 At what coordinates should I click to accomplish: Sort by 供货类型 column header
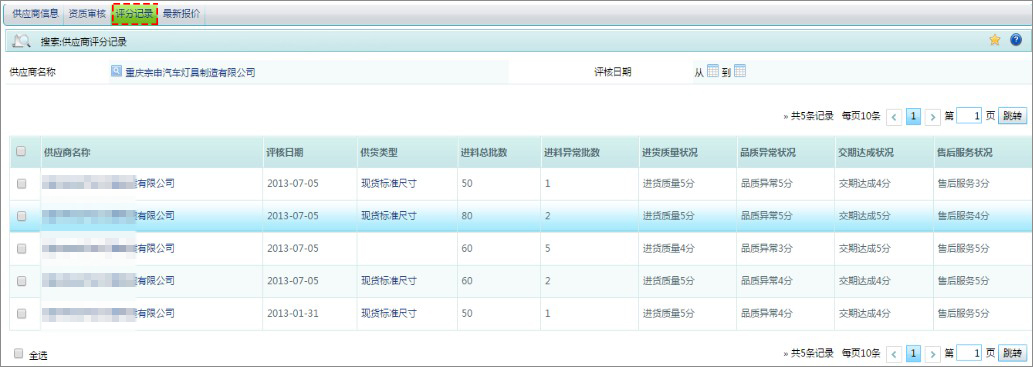tap(379, 152)
